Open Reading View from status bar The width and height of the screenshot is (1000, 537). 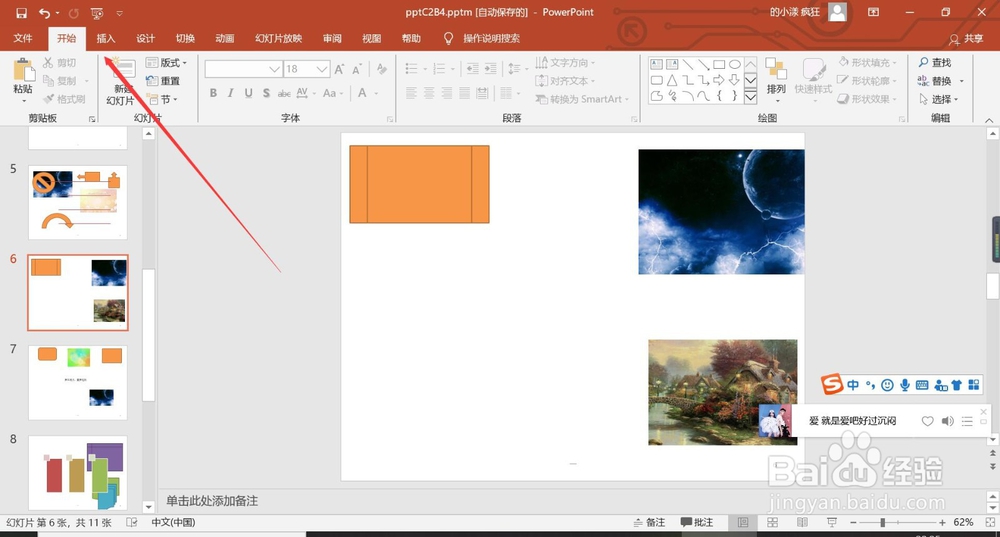point(802,522)
